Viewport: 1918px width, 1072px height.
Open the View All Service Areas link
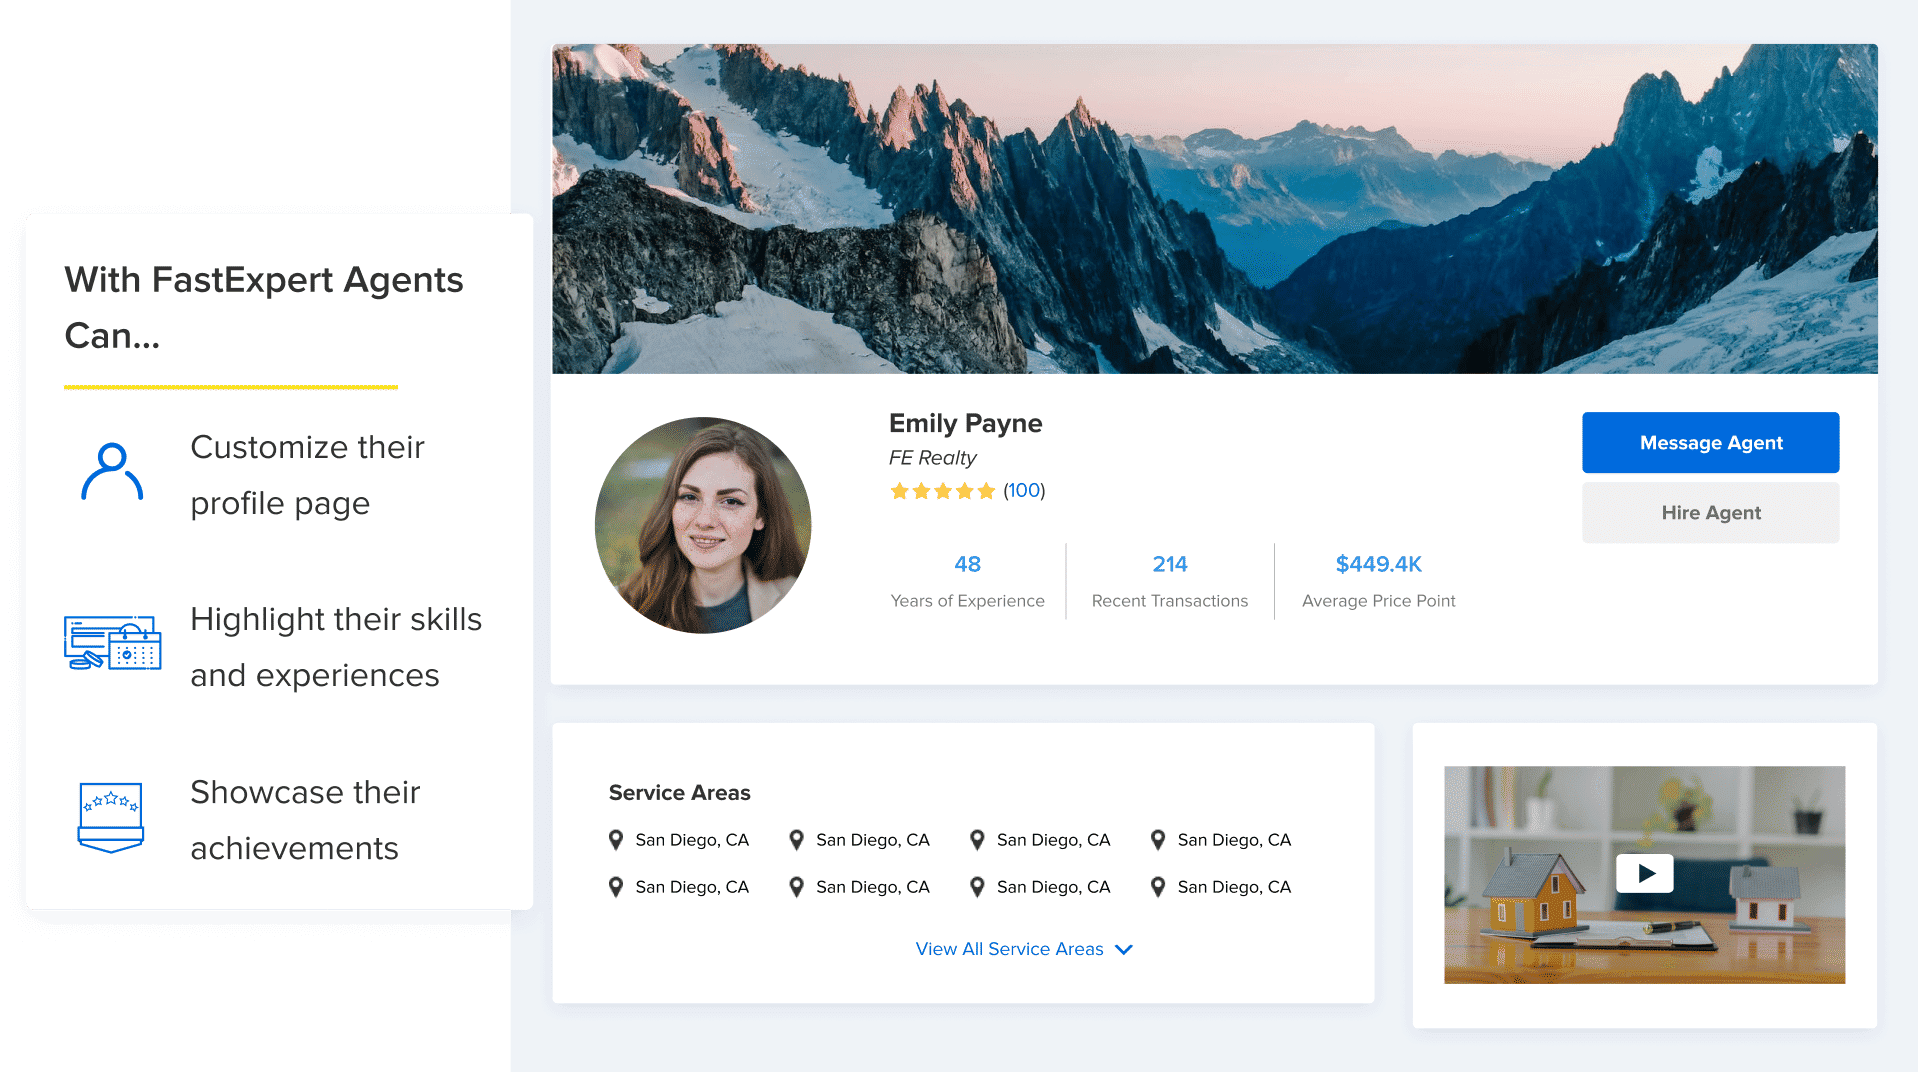coord(1009,949)
